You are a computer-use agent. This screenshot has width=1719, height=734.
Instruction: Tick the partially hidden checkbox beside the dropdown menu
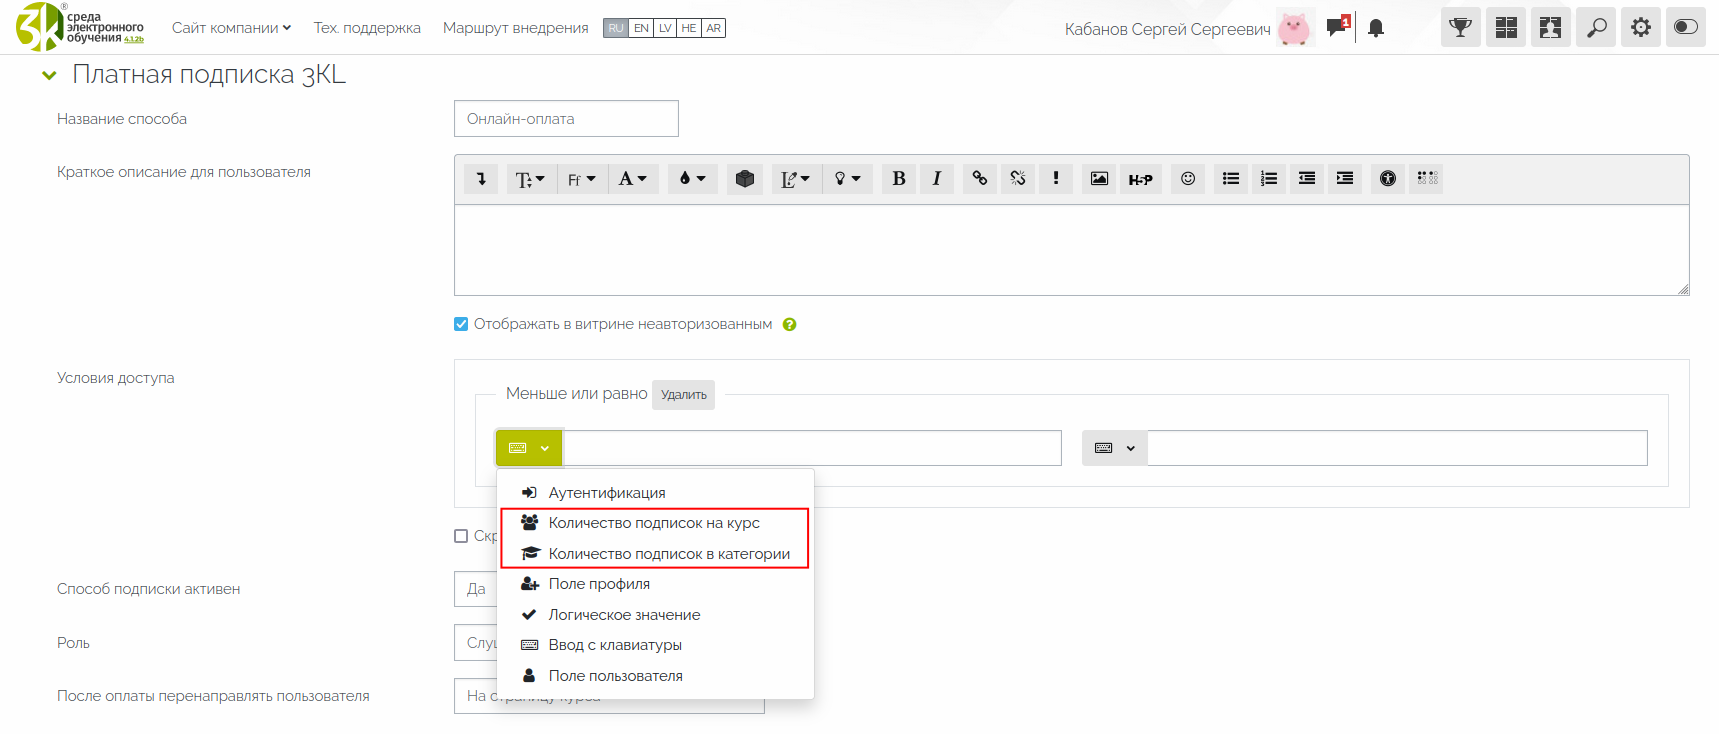461,536
